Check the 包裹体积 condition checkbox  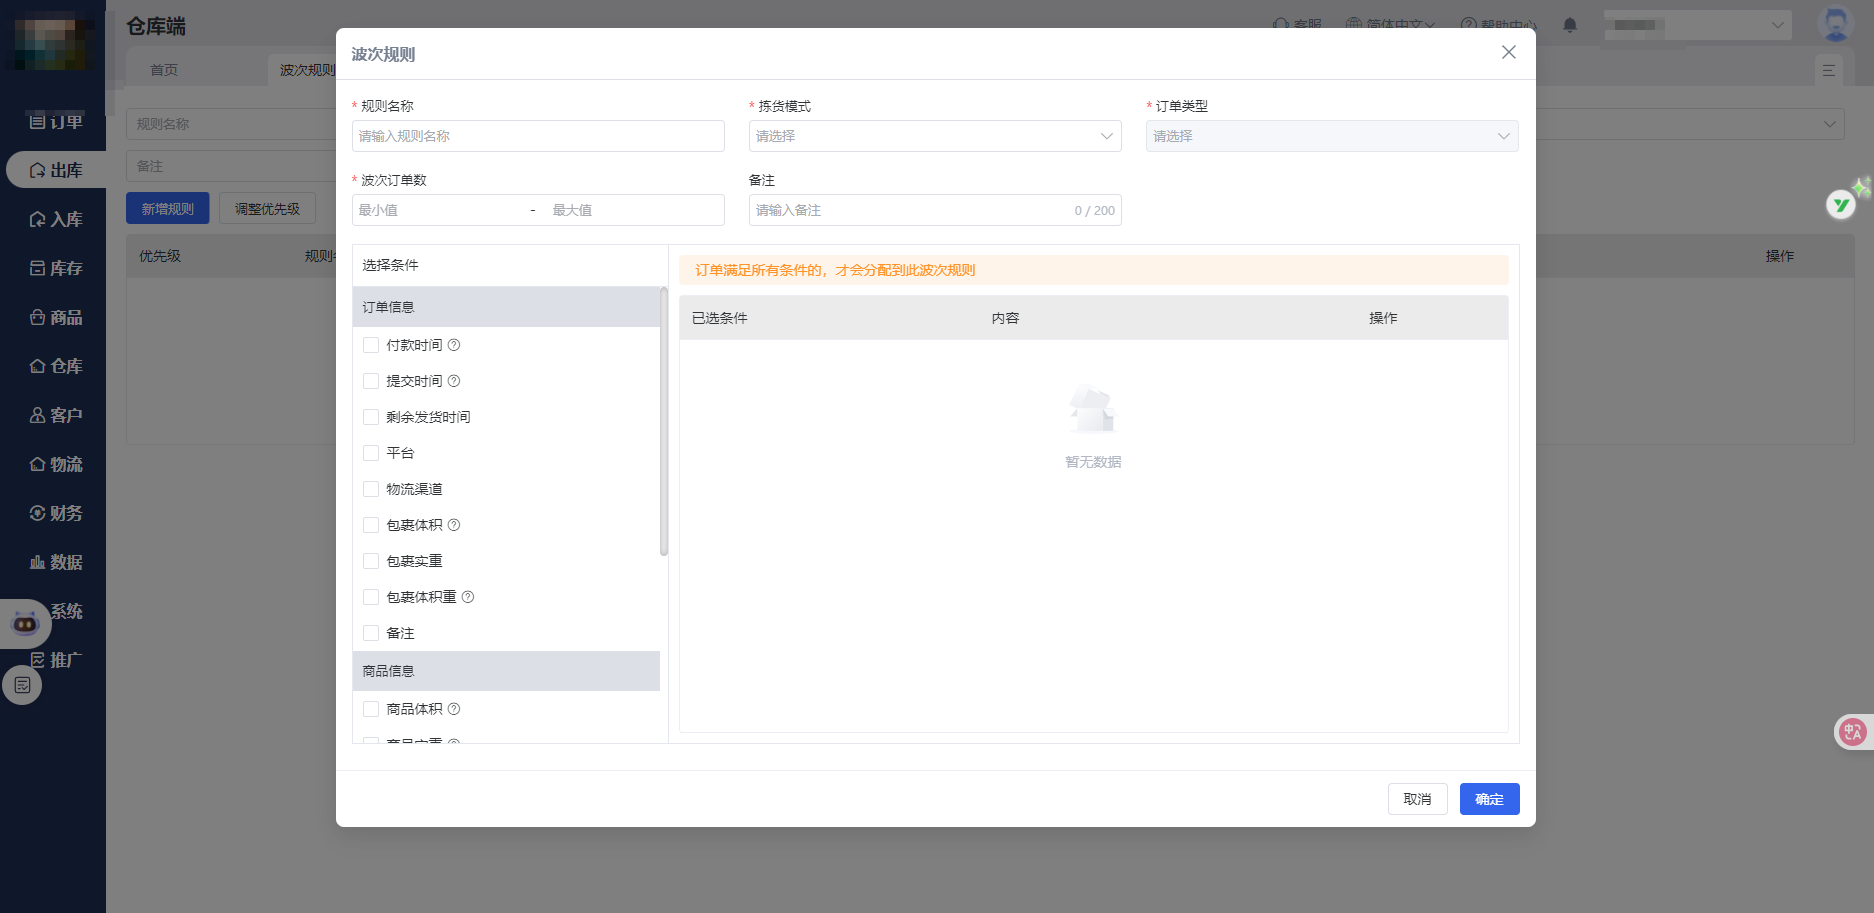point(371,525)
